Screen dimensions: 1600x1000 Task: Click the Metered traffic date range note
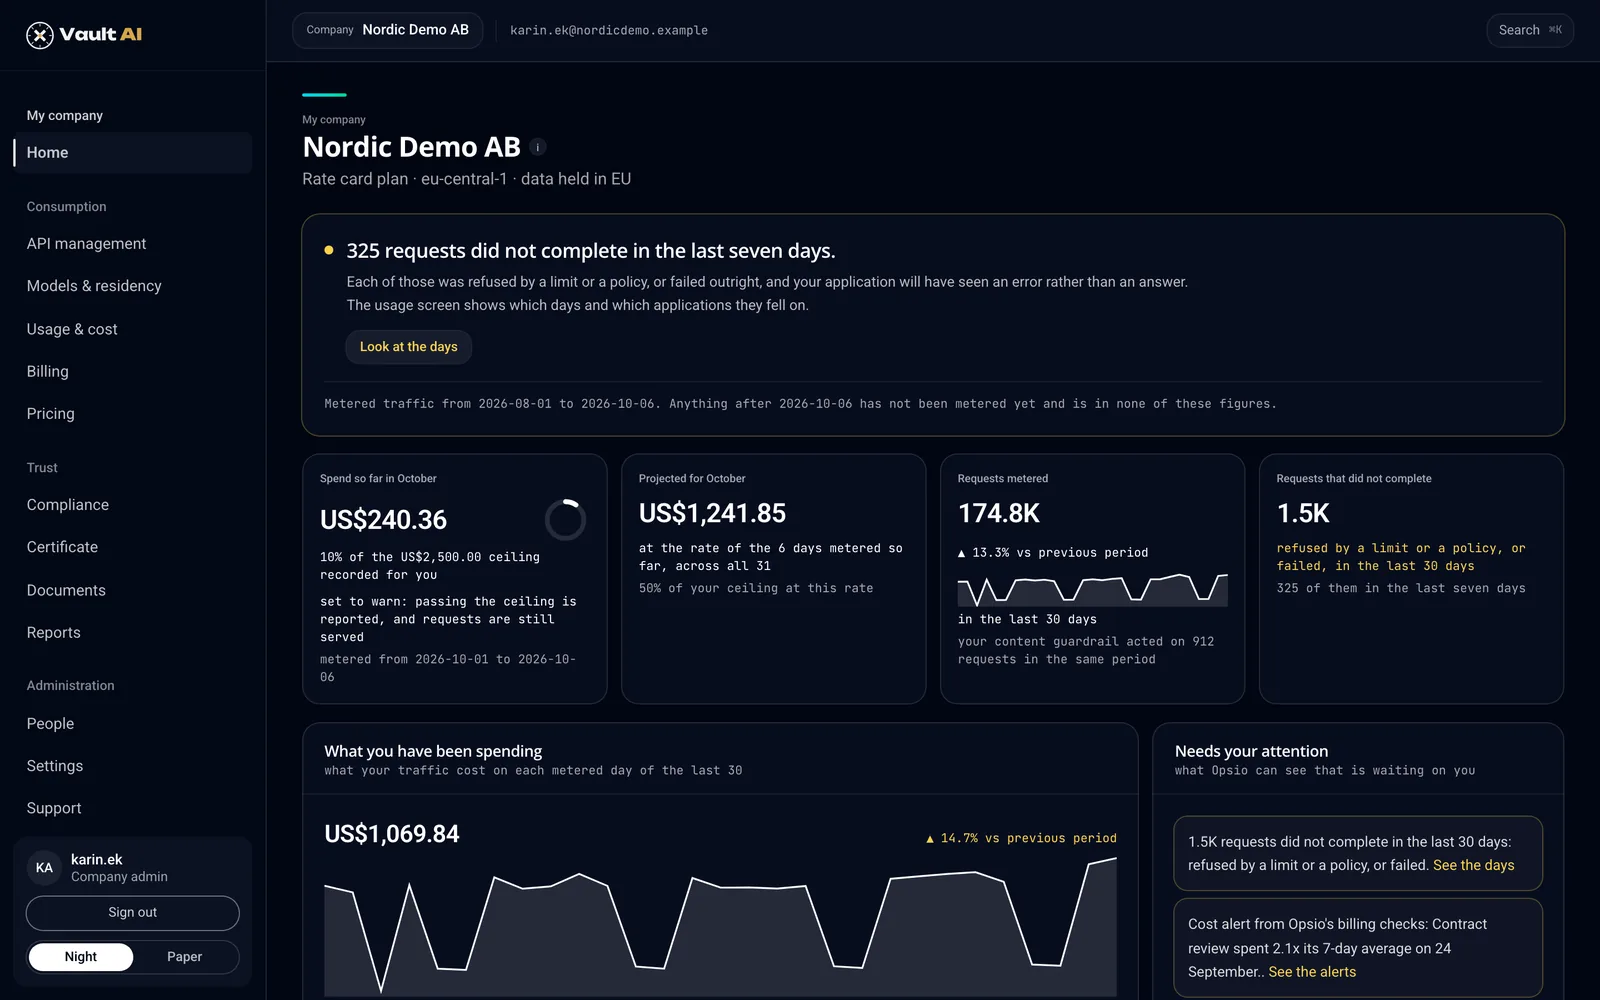pos(800,404)
